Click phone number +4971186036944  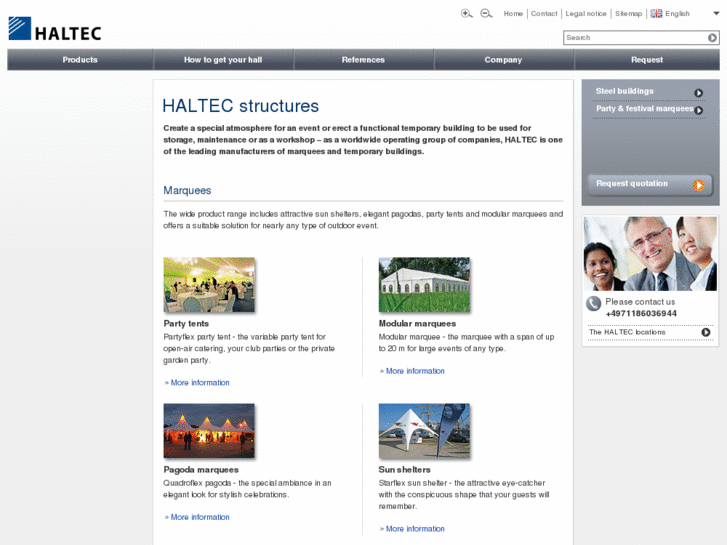coord(641,314)
